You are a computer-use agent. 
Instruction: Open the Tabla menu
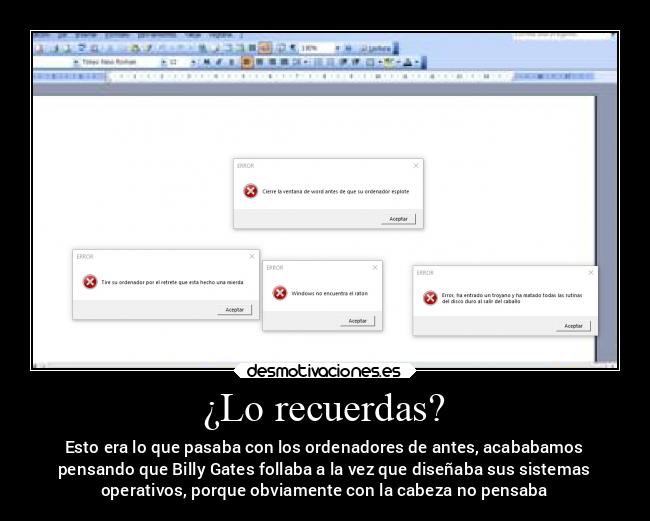pyautogui.click(x=194, y=36)
